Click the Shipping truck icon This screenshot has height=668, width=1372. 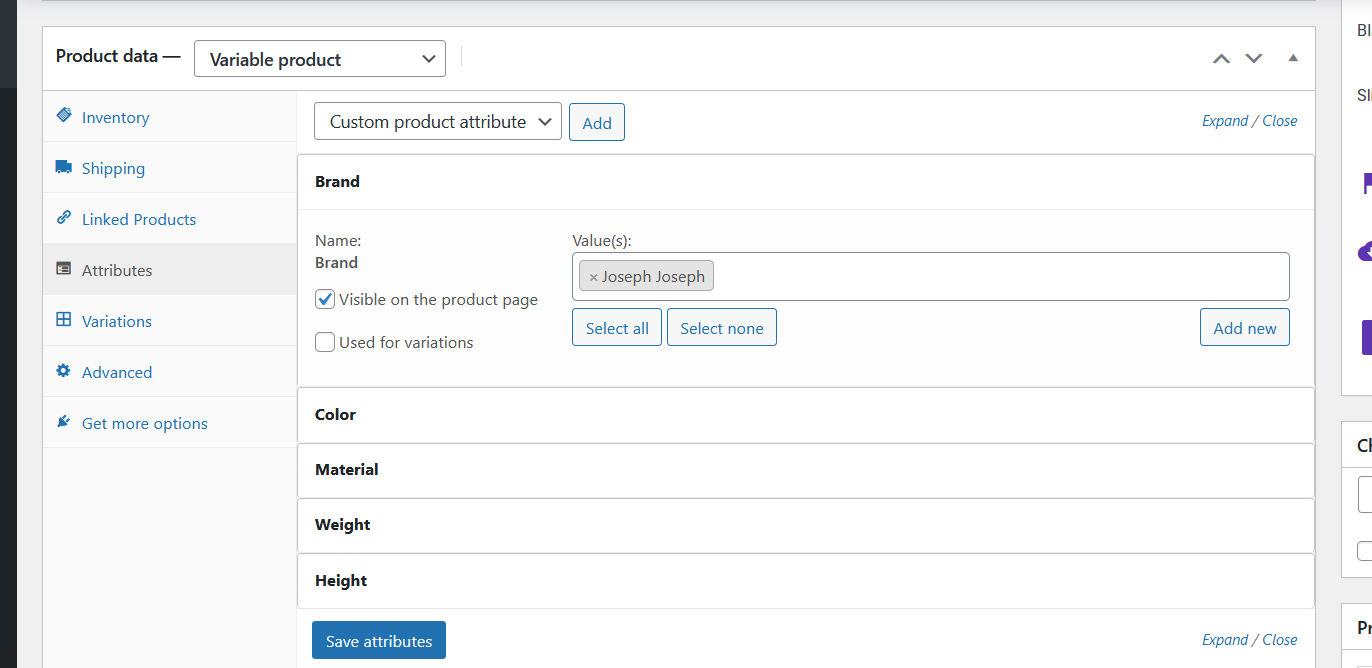[64, 167]
